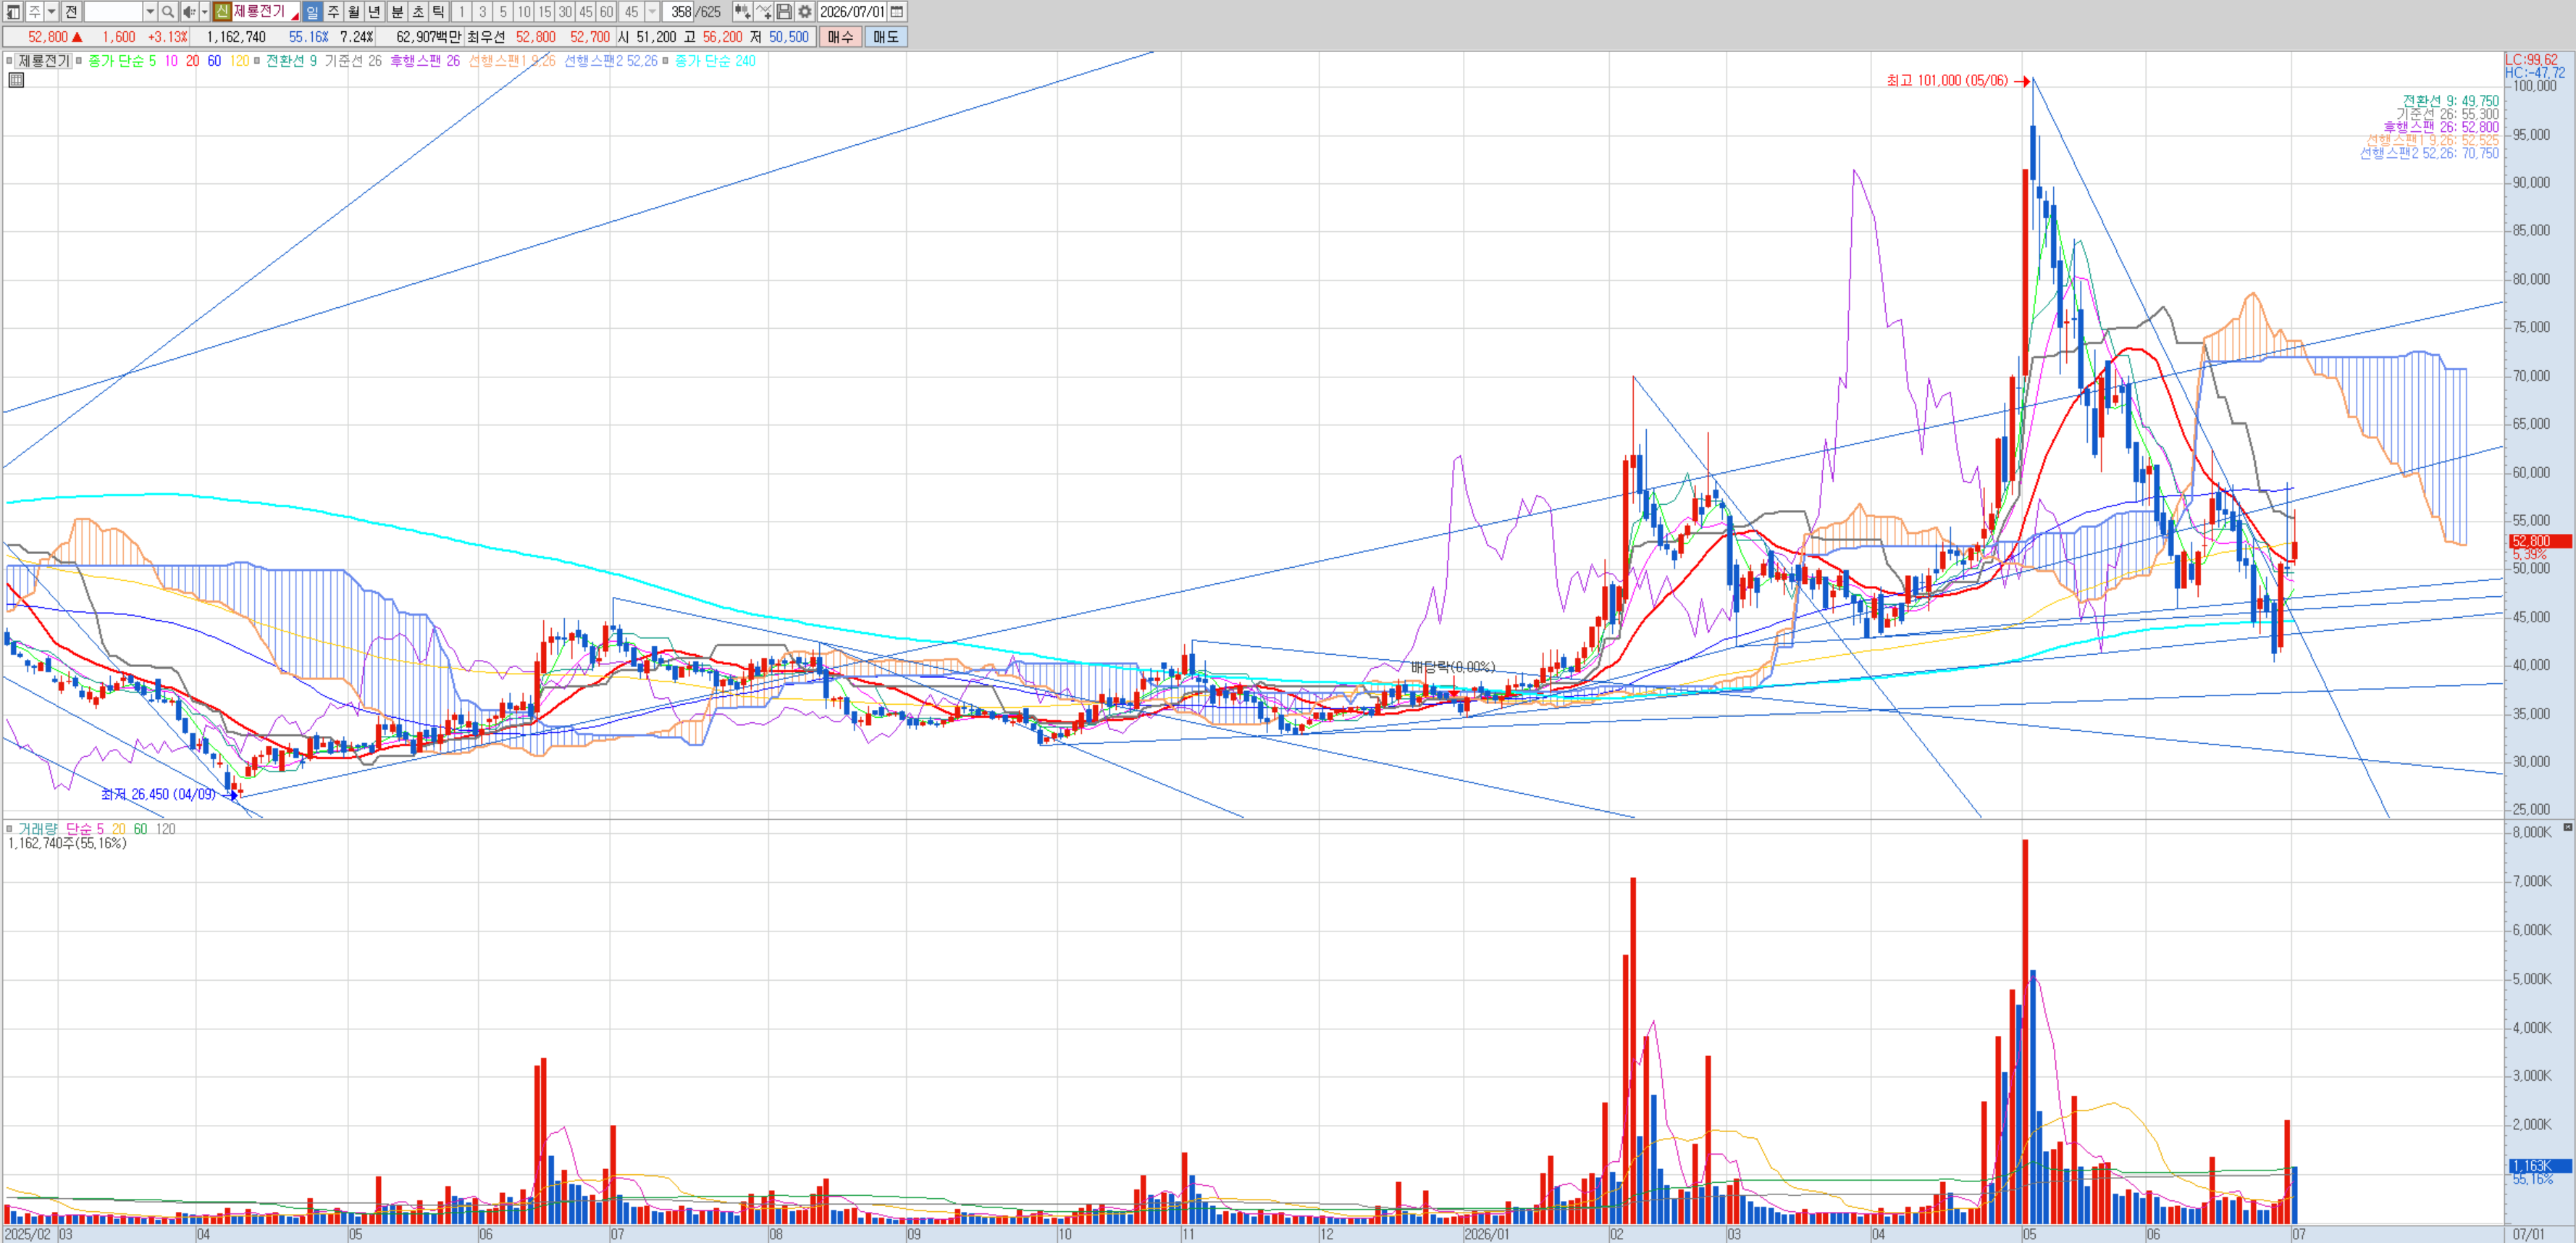This screenshot has width=2576, height=1243.
Task: Toggle the square before 종가 단순 240
Action: pyautogui.click(x=666, y=61)
